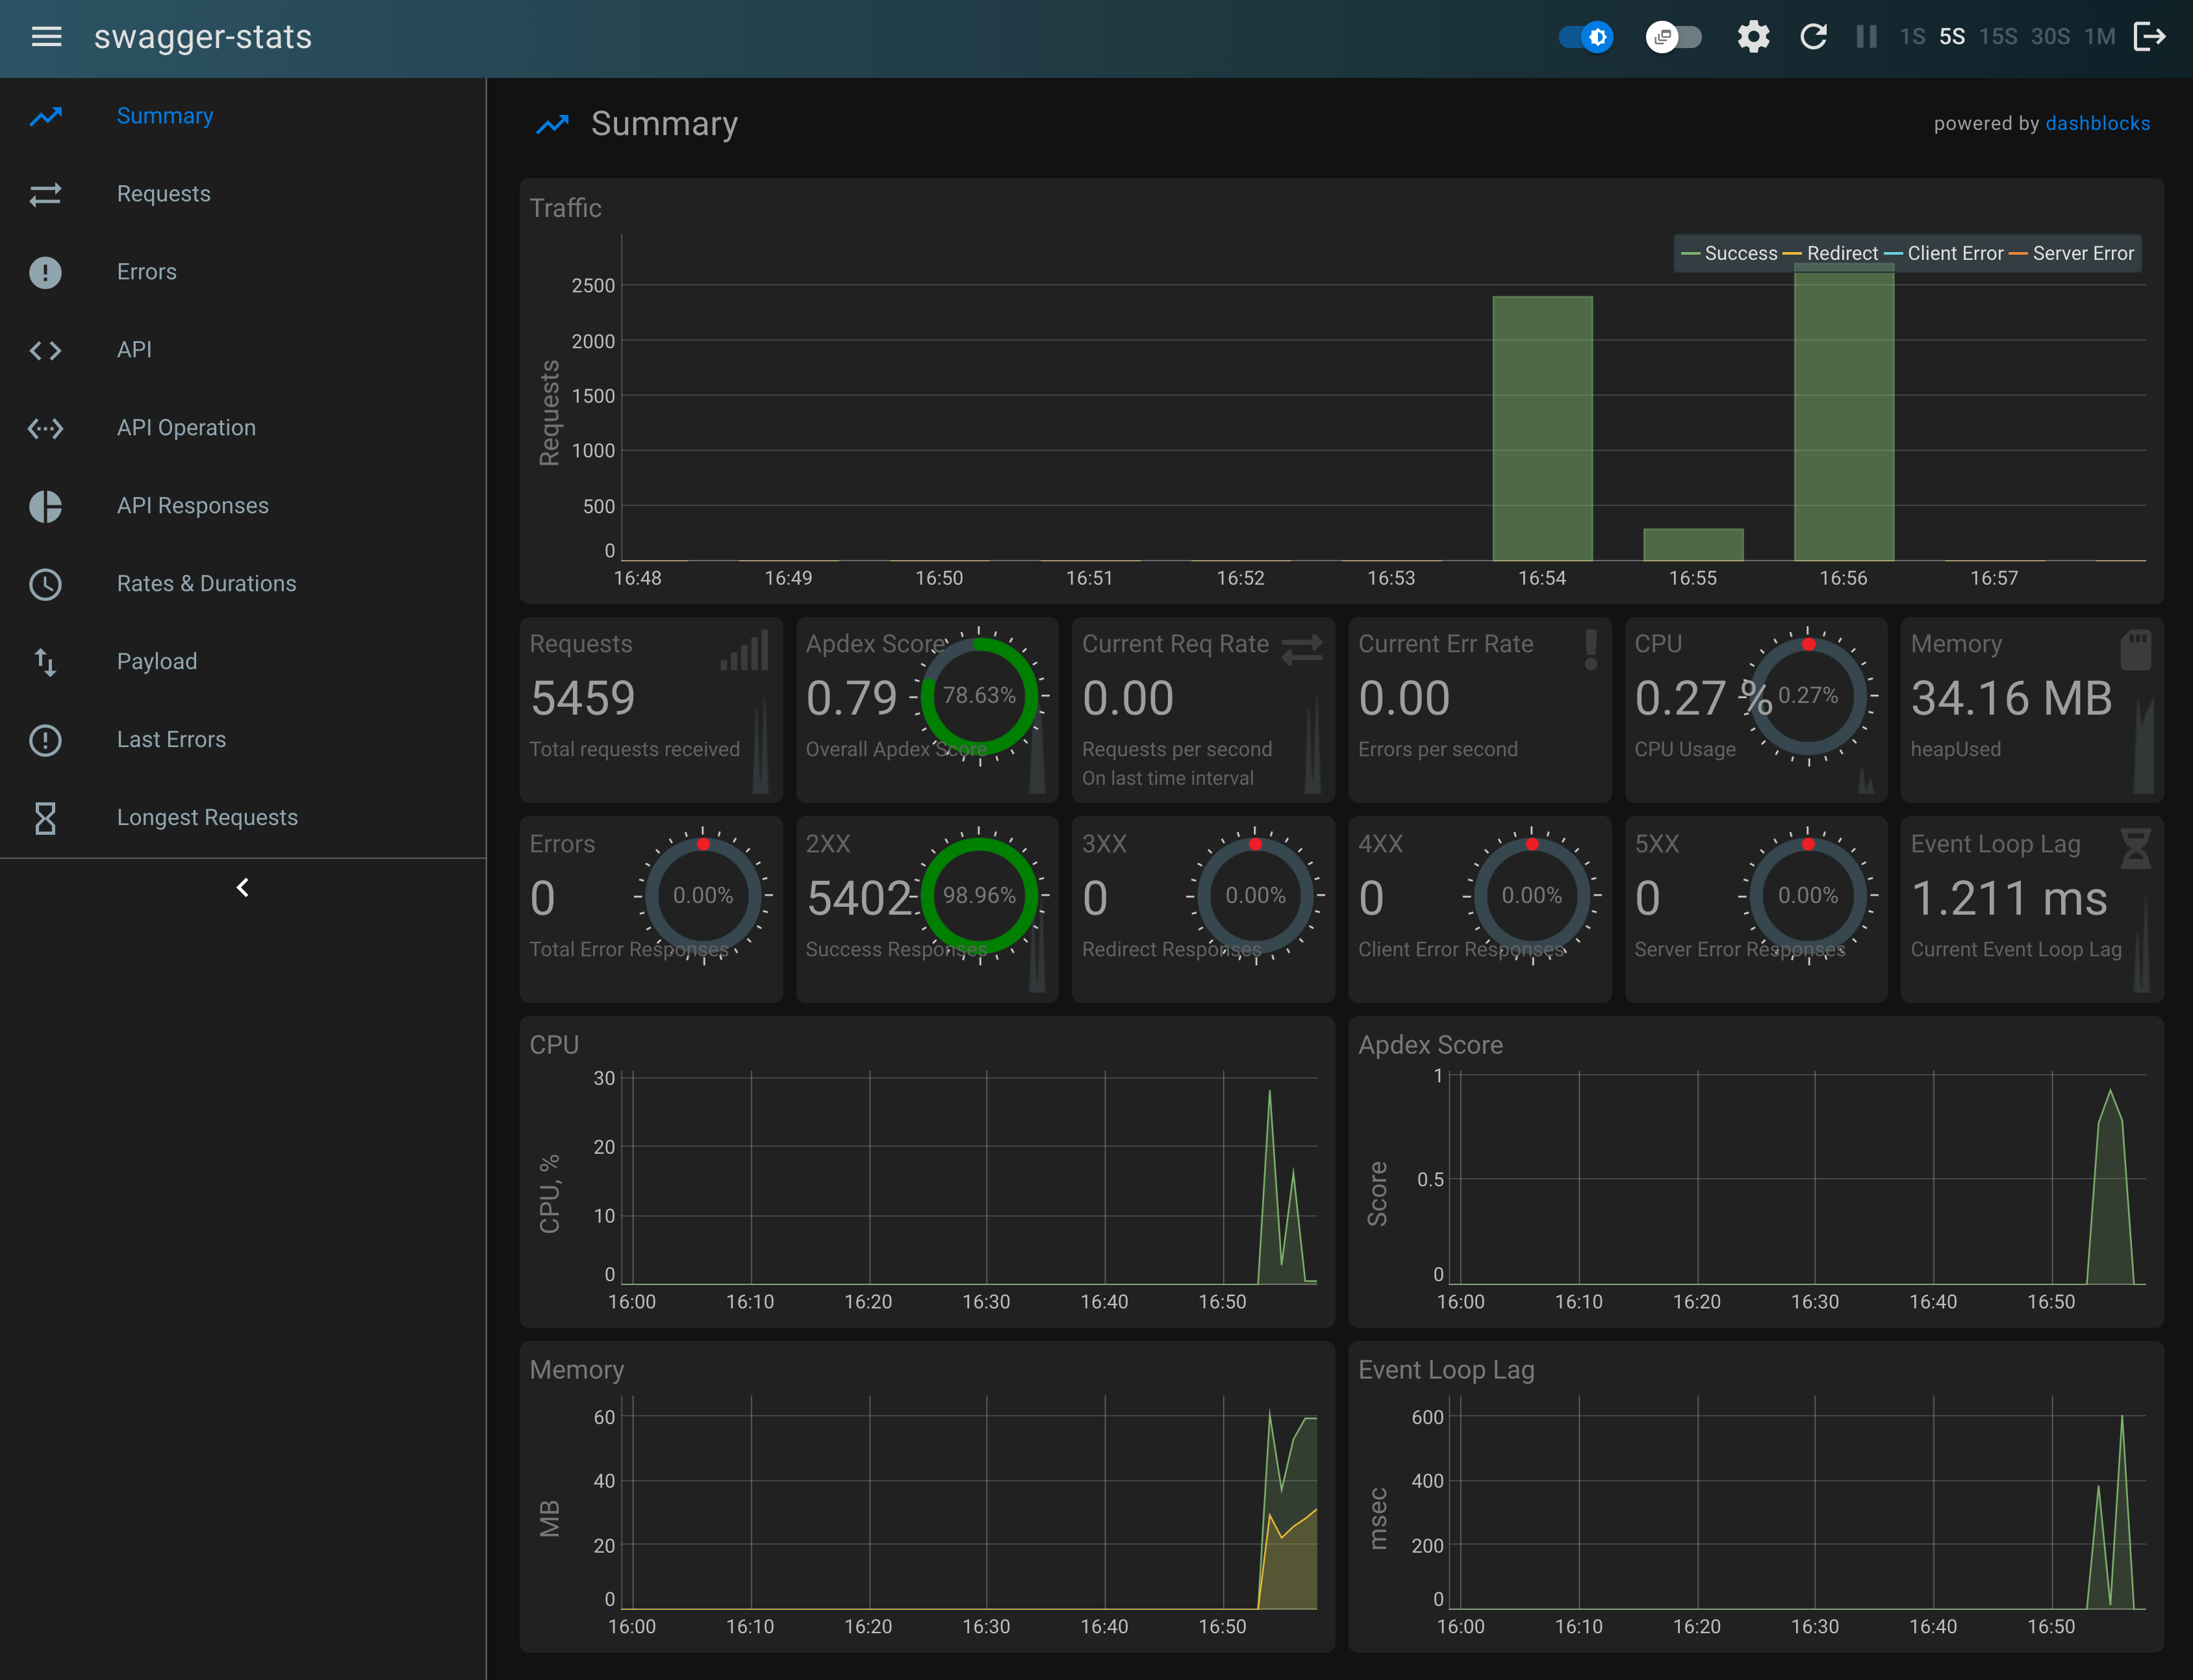This screenshot has height=1680, width=2193.
Task: Click the Event Loop Lag hourglass icon
Action: pyautogui.click(x=2136, y=848)
